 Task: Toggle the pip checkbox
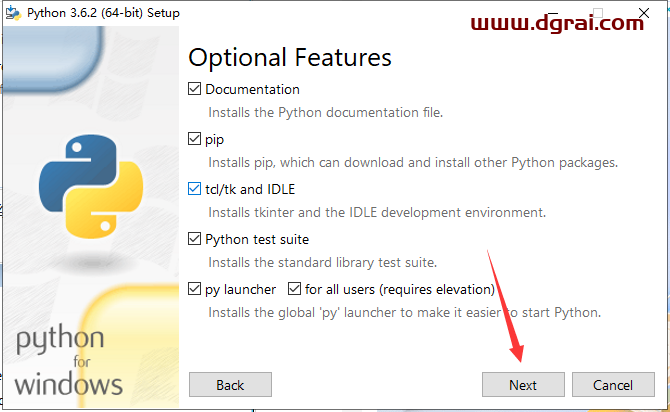(x=194, y=139)
